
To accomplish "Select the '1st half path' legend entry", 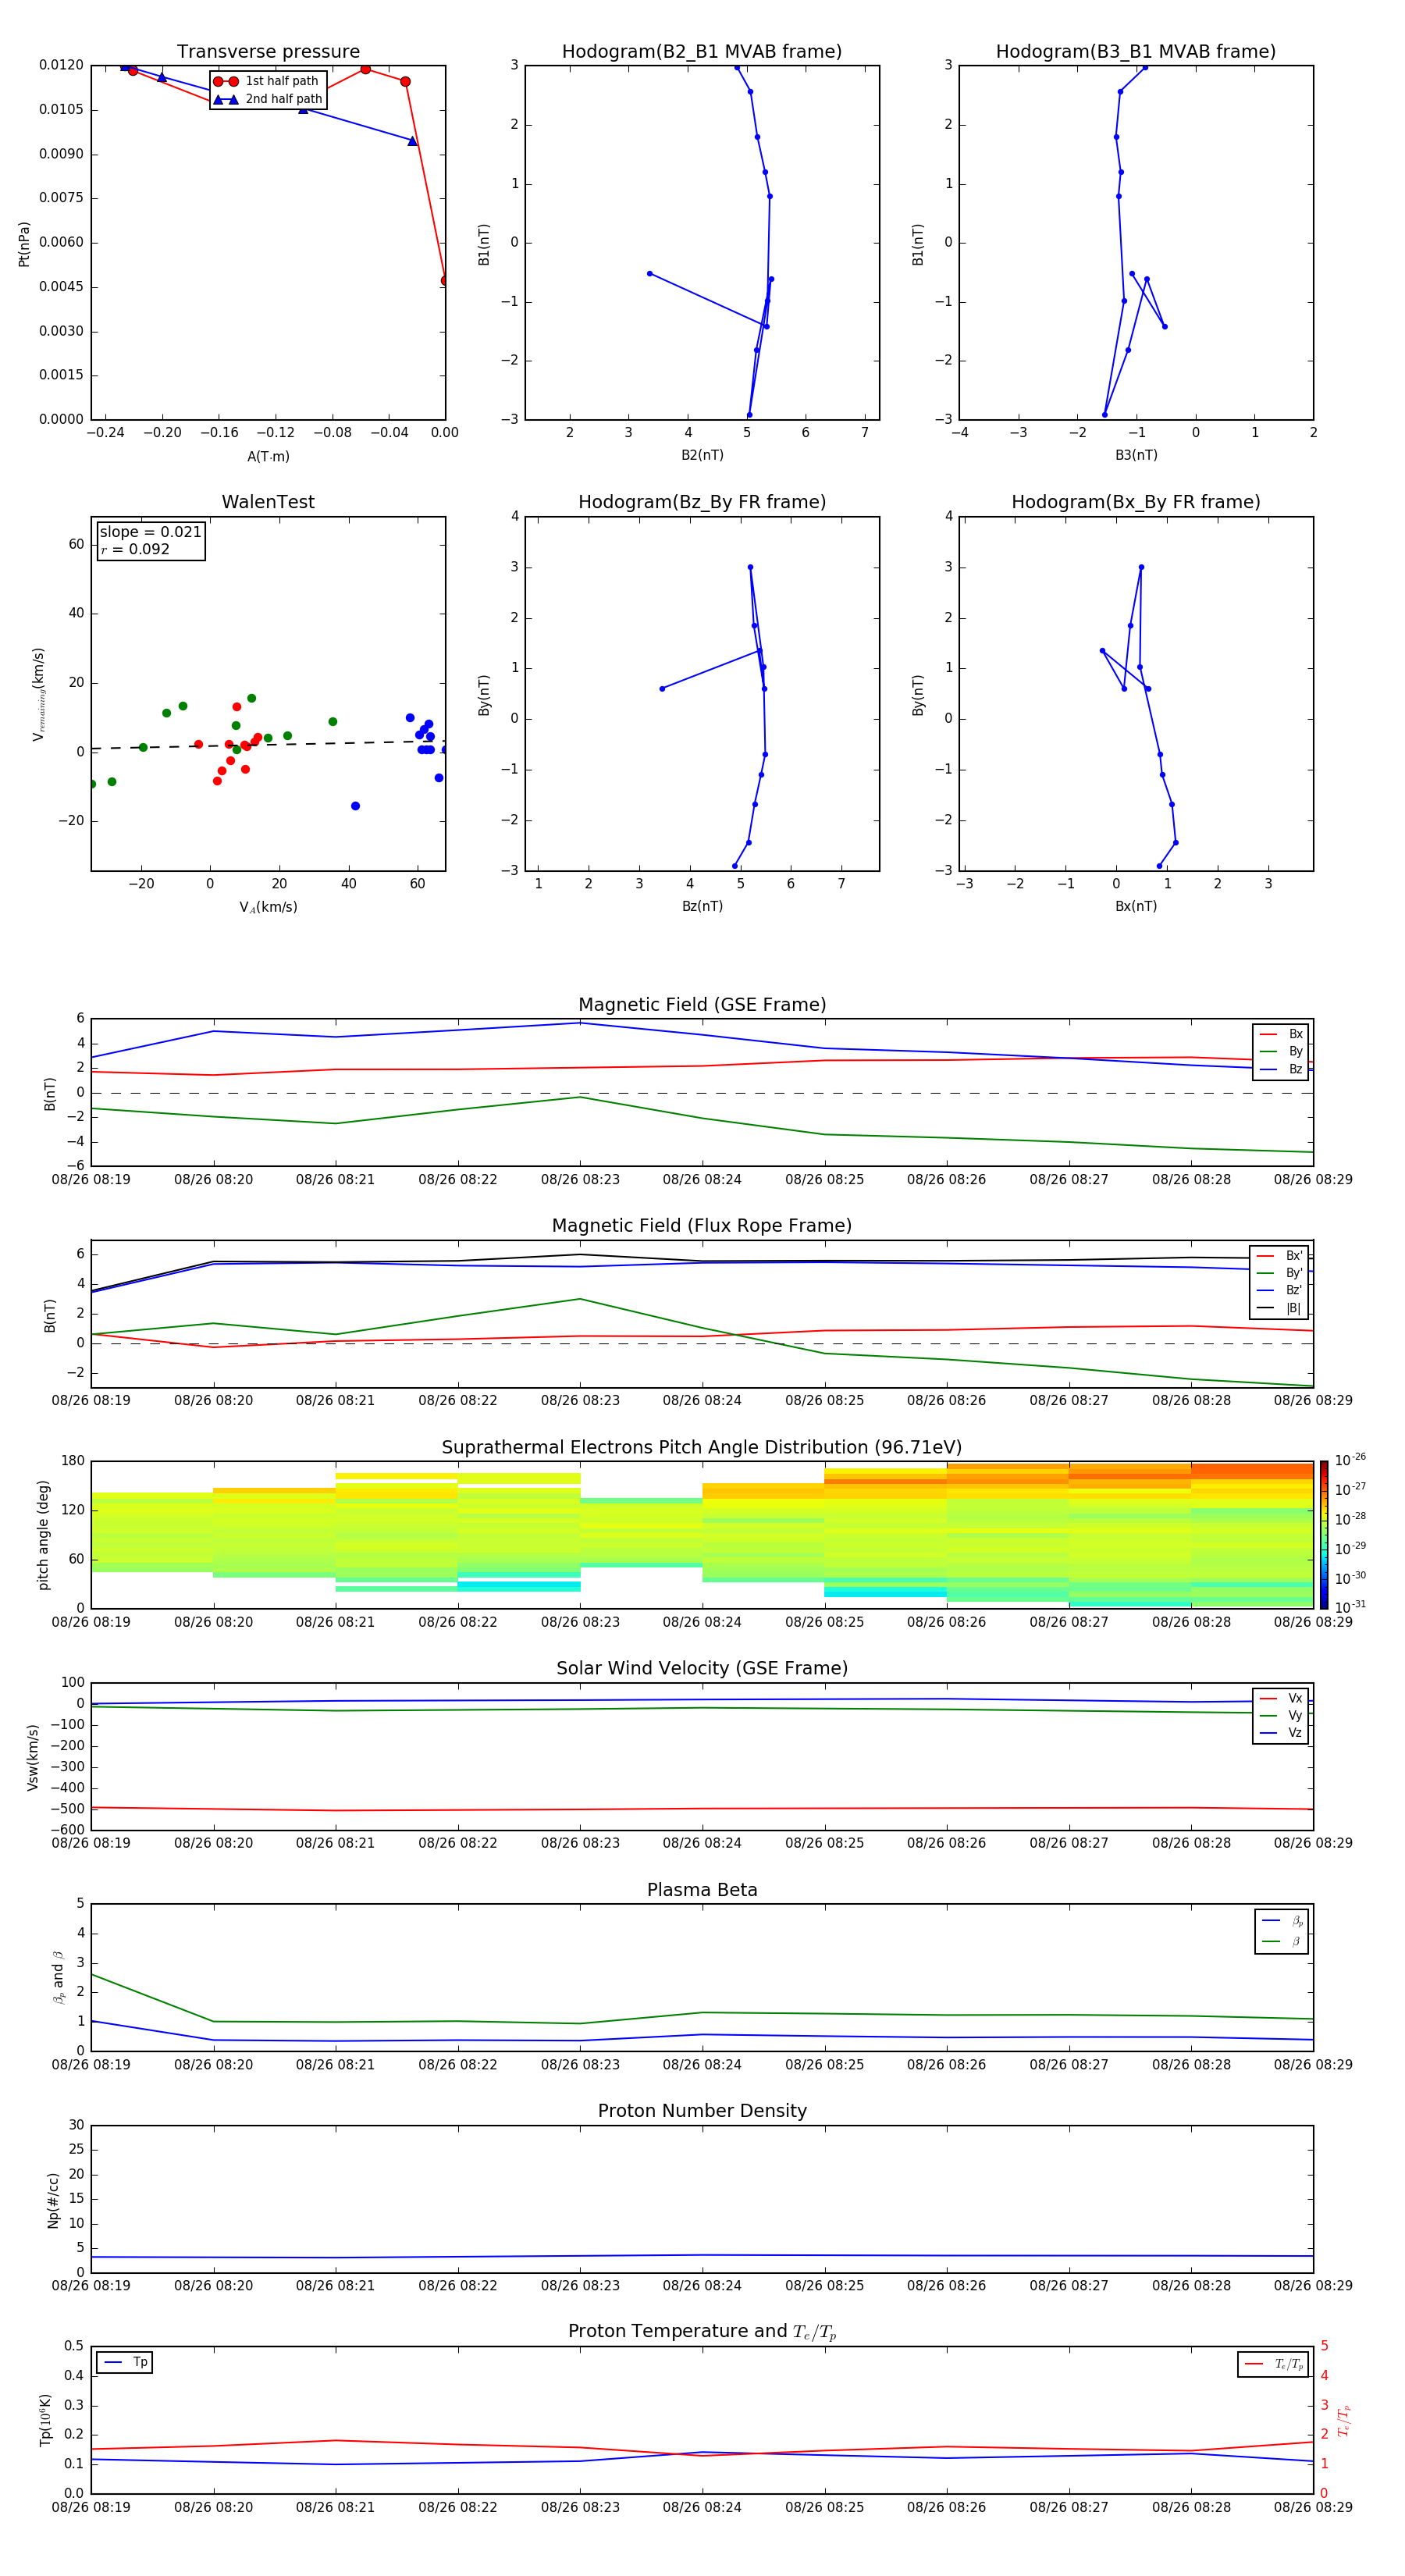I will pos(267,81).
